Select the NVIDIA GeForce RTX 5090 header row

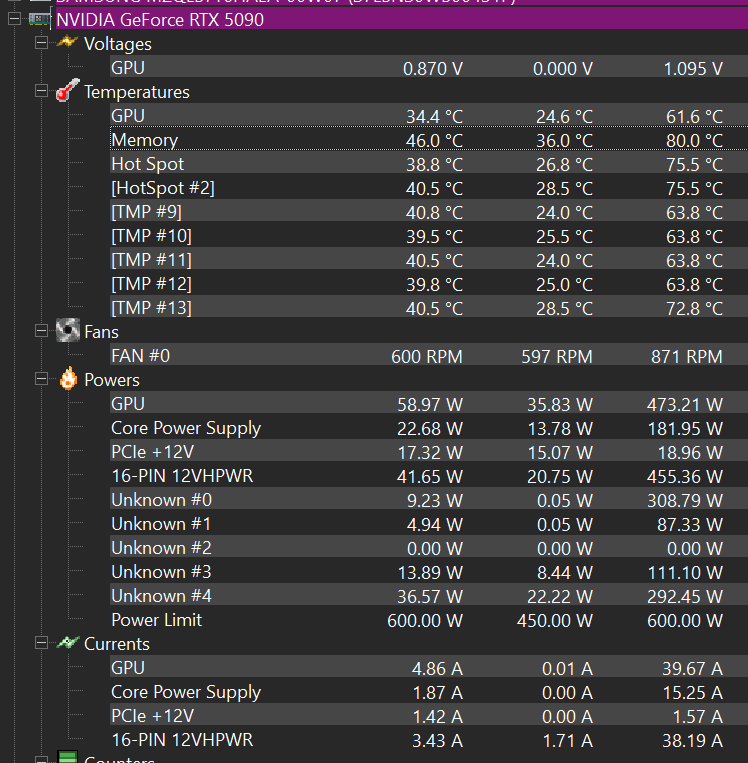click(x=402, y=19)
